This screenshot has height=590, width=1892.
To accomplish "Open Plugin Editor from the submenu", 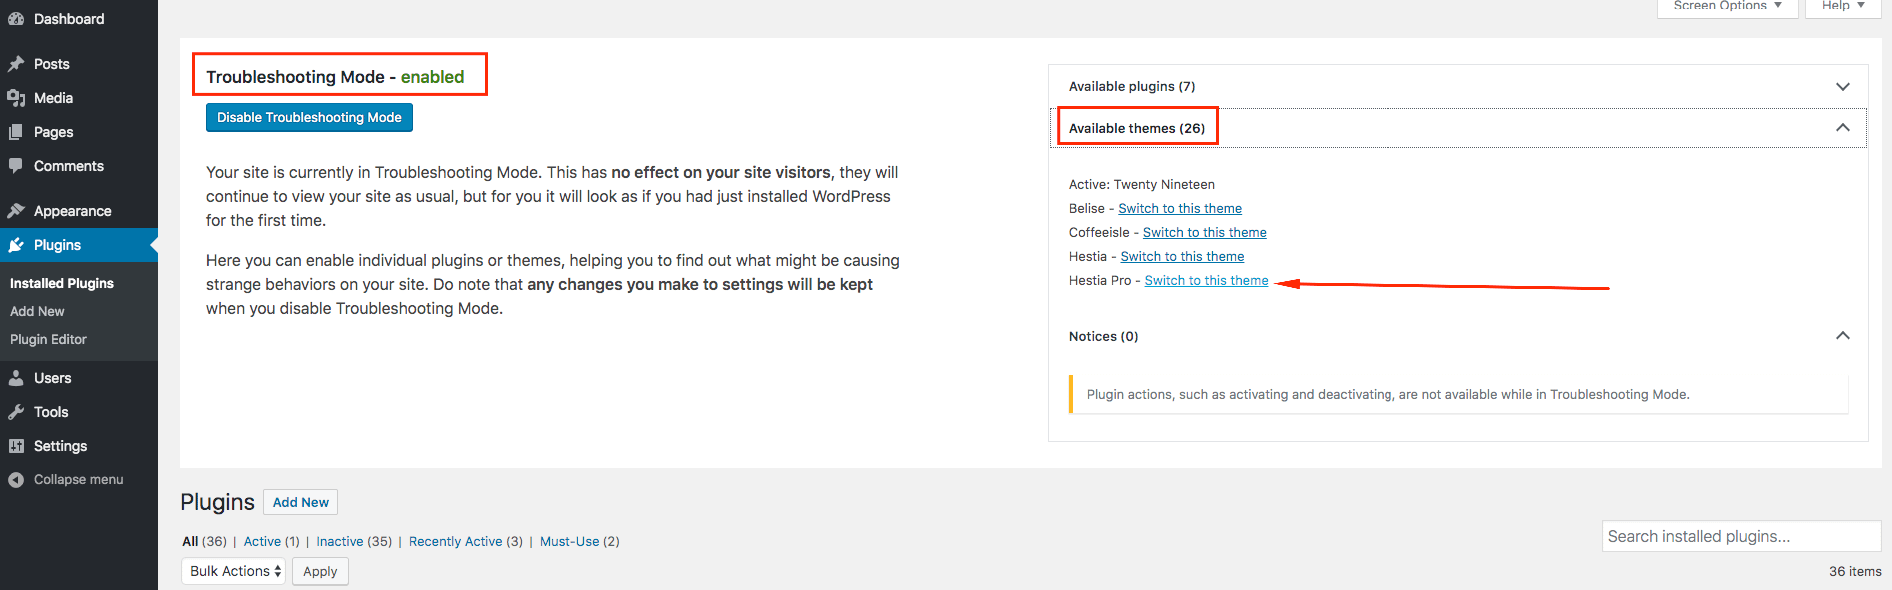I will 48,339.
